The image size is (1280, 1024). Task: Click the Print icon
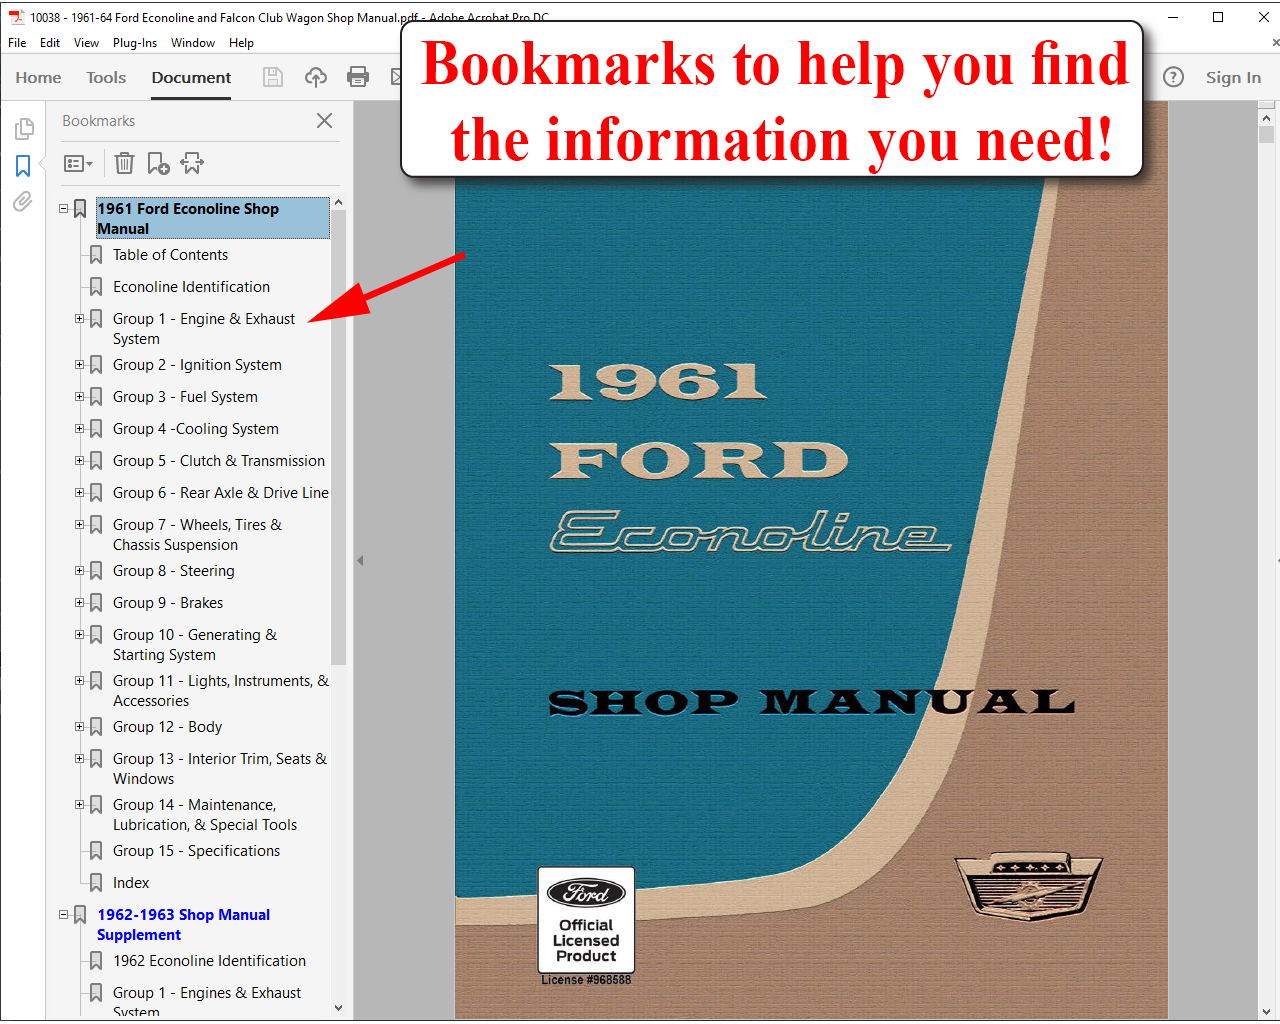click(358, 77)
